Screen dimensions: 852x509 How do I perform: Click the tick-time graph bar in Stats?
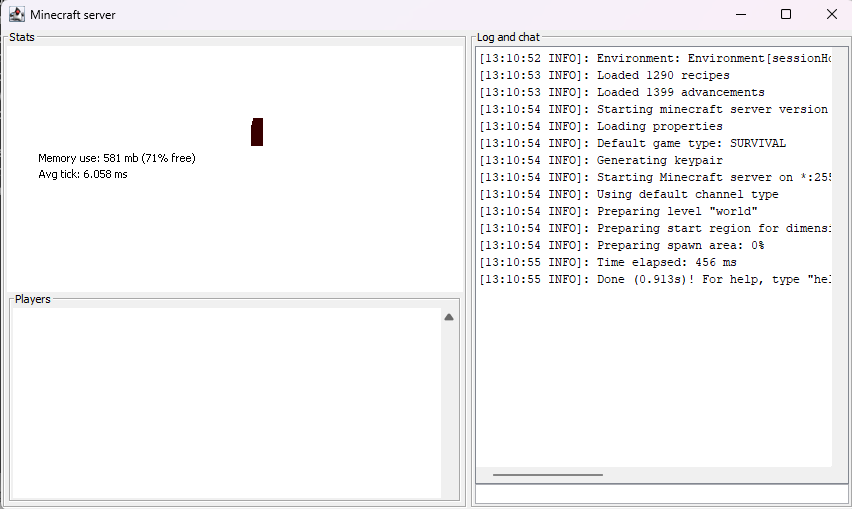click(257, 132)
